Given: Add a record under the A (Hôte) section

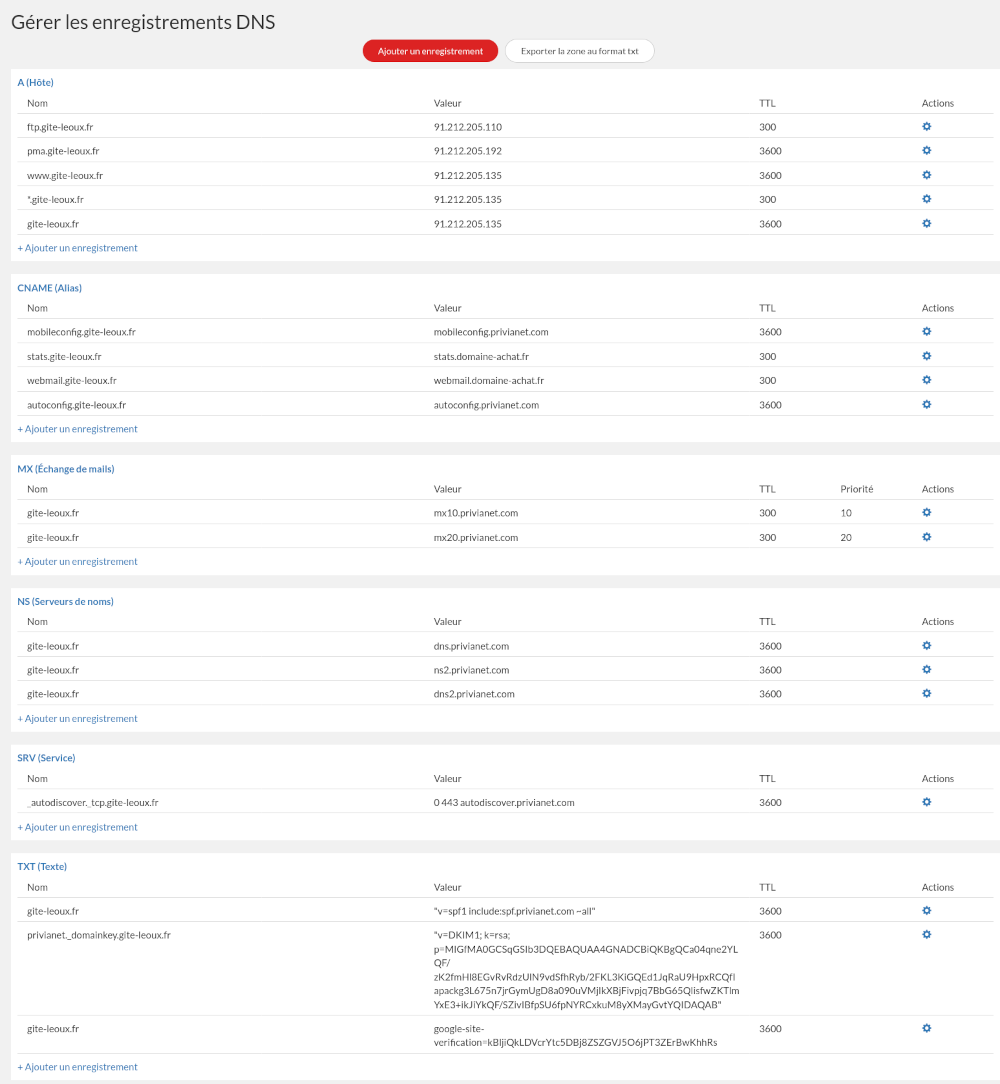Looking at the screenshot, I should (x=78, y=248).
